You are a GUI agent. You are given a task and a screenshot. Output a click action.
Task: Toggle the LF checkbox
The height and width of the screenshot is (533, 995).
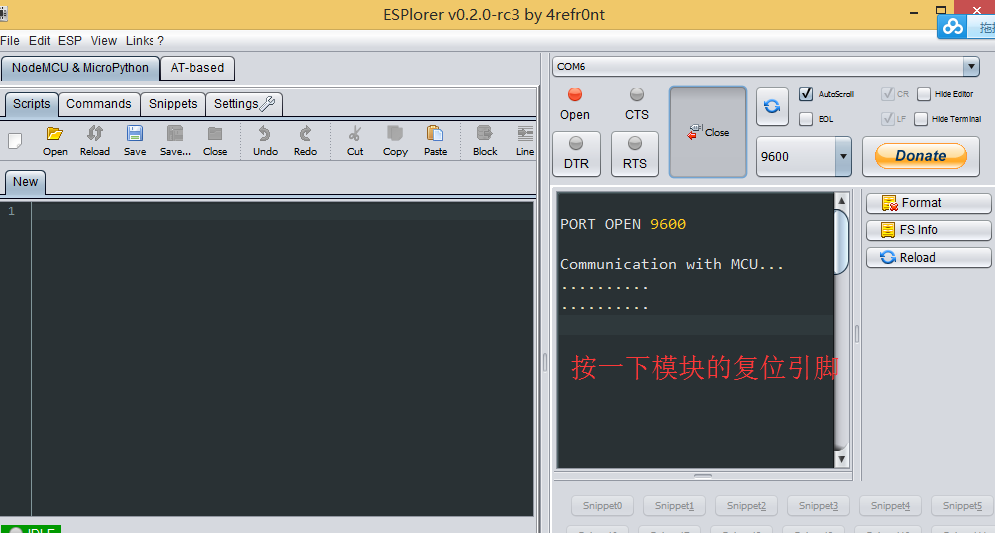pyautogui.click(x=888, y=119)
